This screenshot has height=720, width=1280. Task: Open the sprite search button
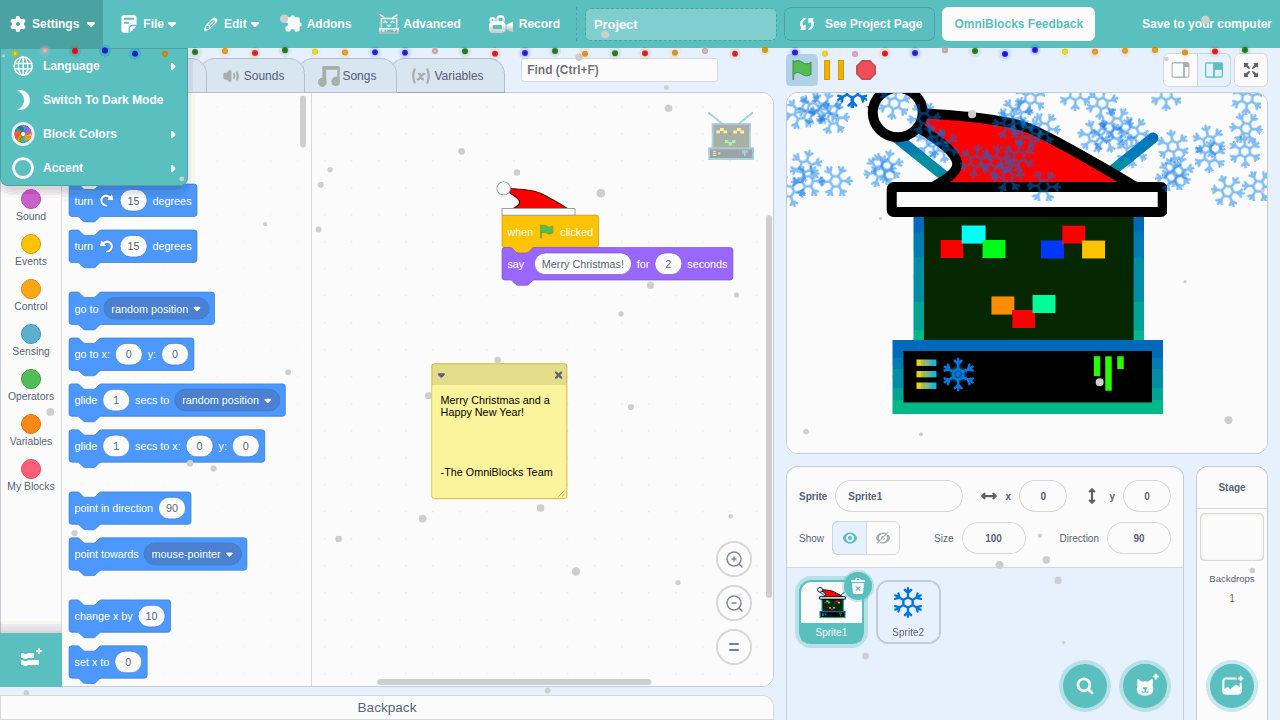[1085, 686]
